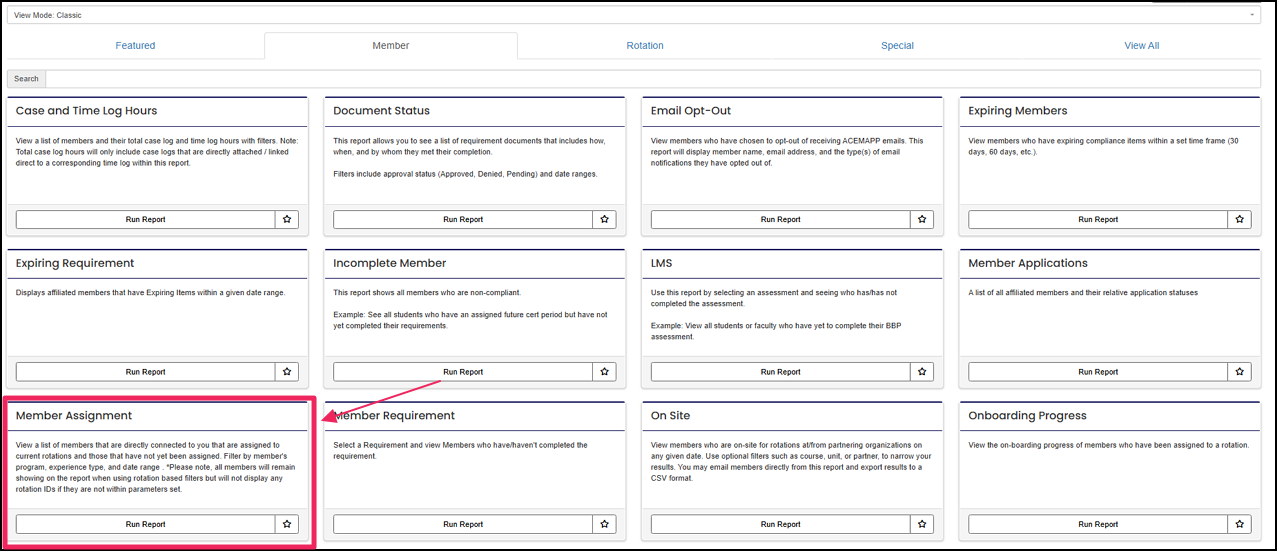This screenshot has height=551, width=1277.
Task: Click the Member Assignment card title
Action: coord(74,416)
